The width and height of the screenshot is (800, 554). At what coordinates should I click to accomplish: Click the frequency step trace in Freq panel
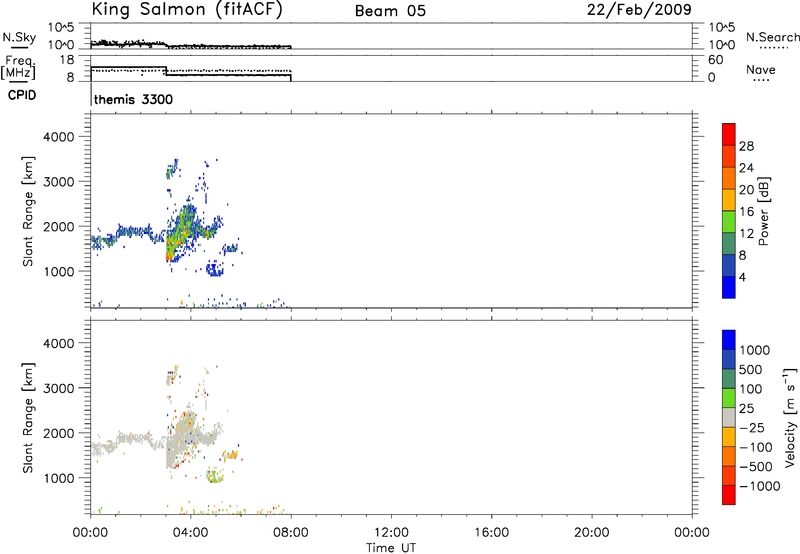point(191,74)
